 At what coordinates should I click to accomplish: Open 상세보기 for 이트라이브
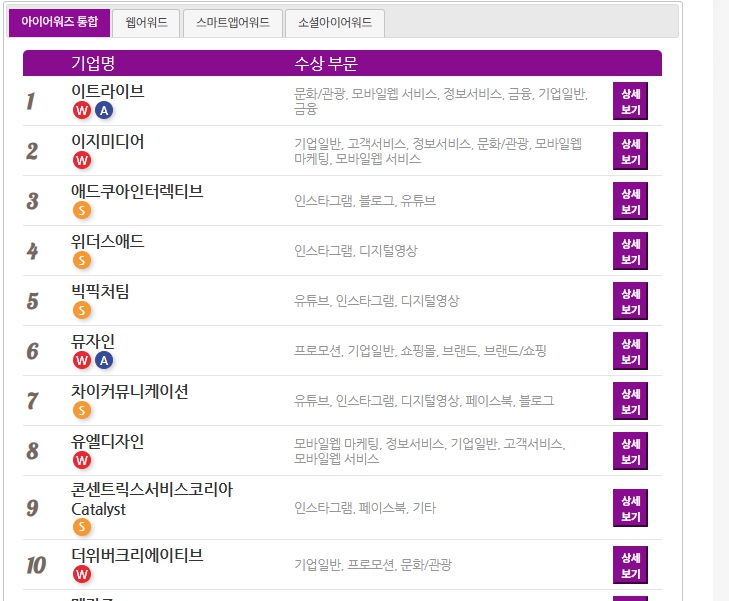coord(630,101)
